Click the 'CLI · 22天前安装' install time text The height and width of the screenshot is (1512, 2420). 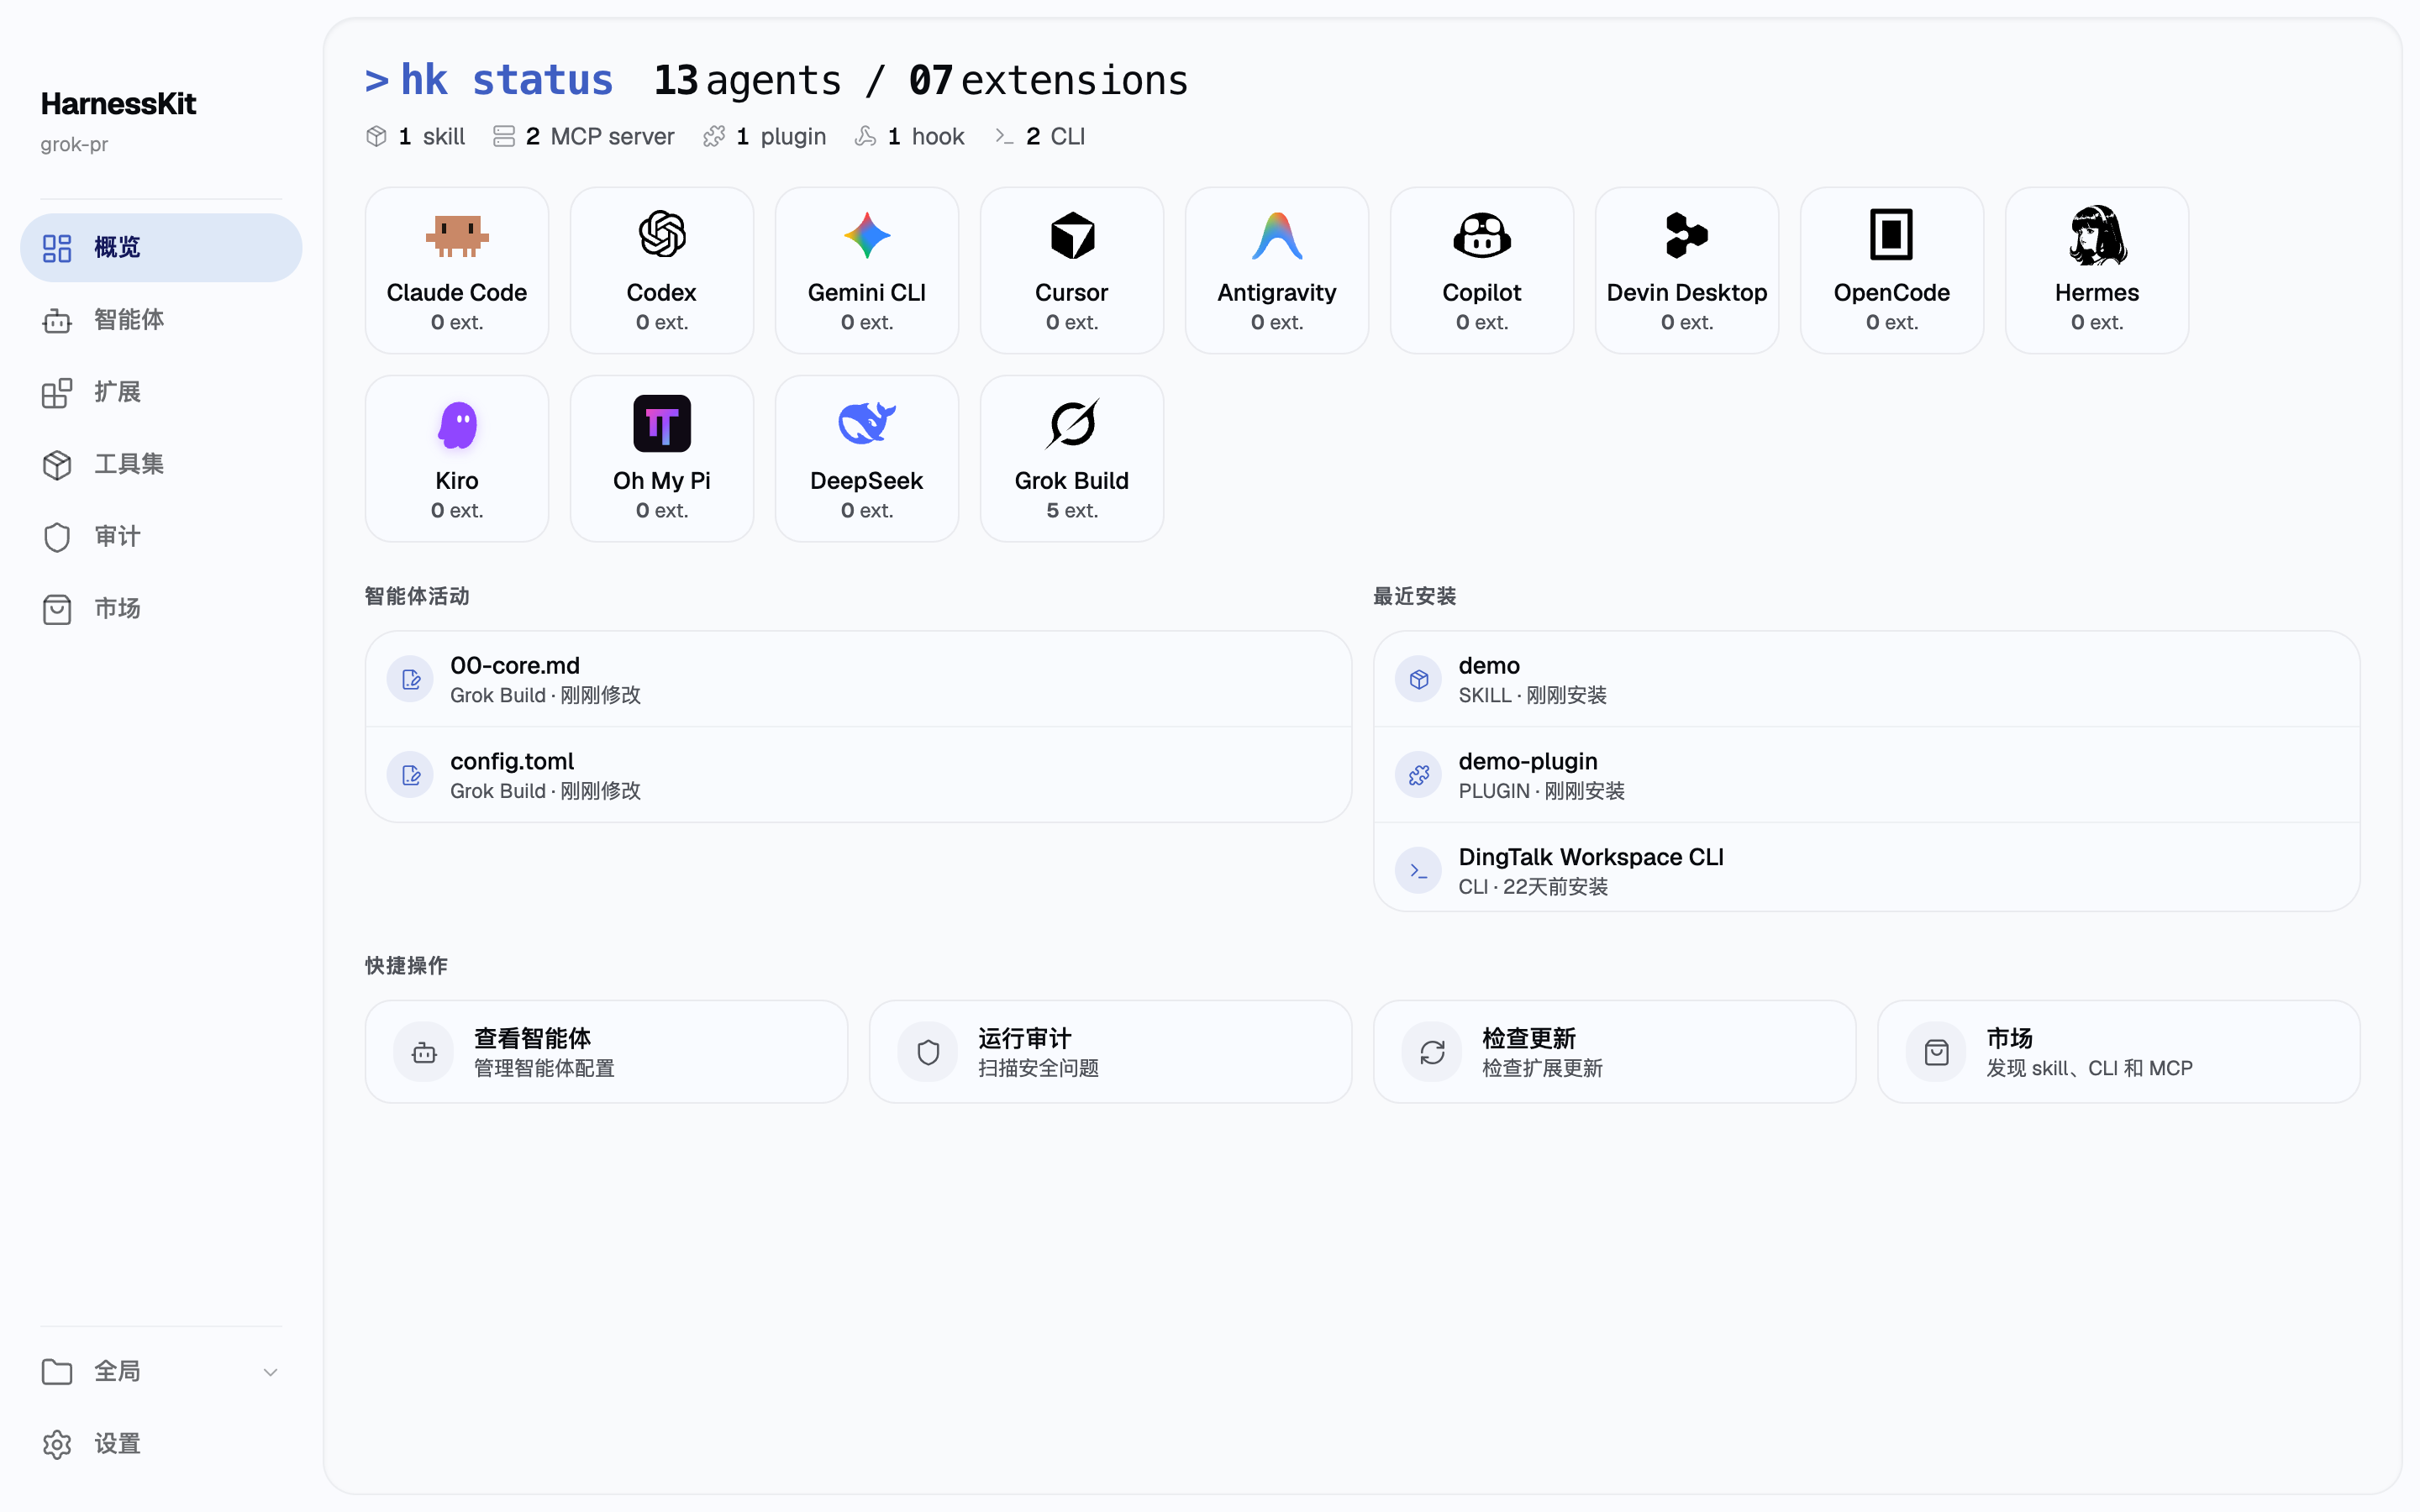(x=1533, y=887)
